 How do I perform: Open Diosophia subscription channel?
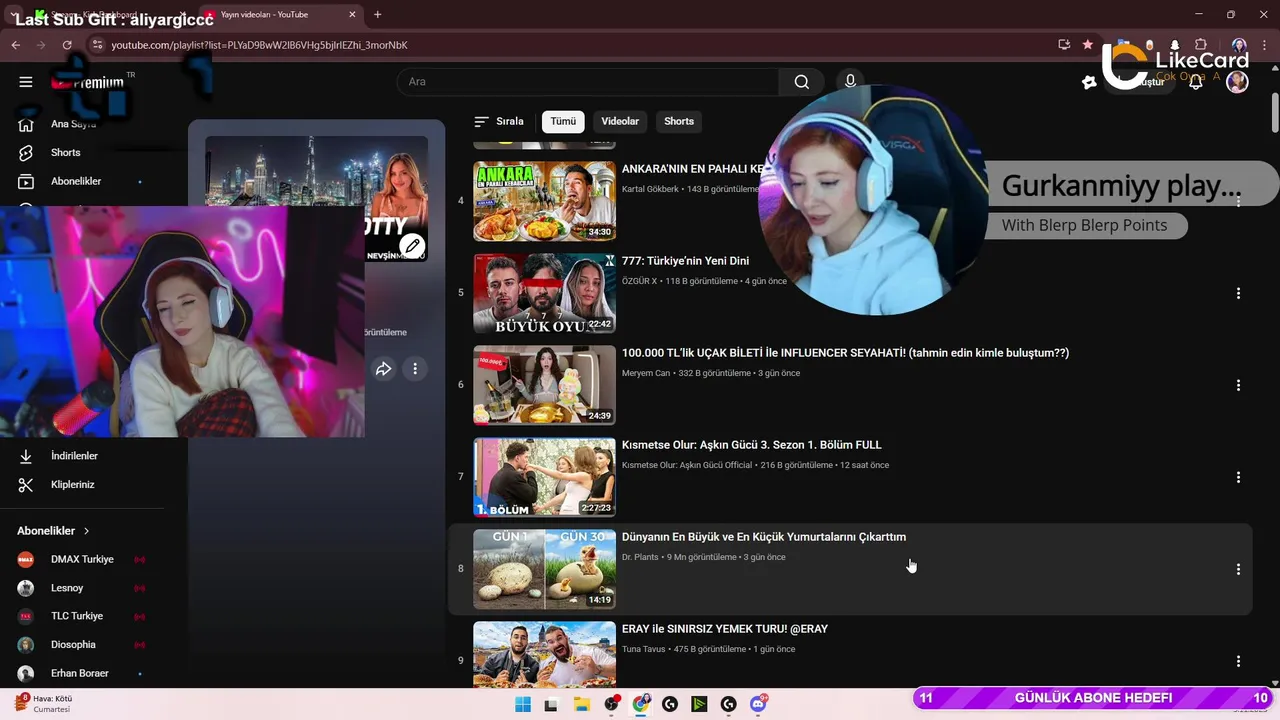tap(73, 645)
